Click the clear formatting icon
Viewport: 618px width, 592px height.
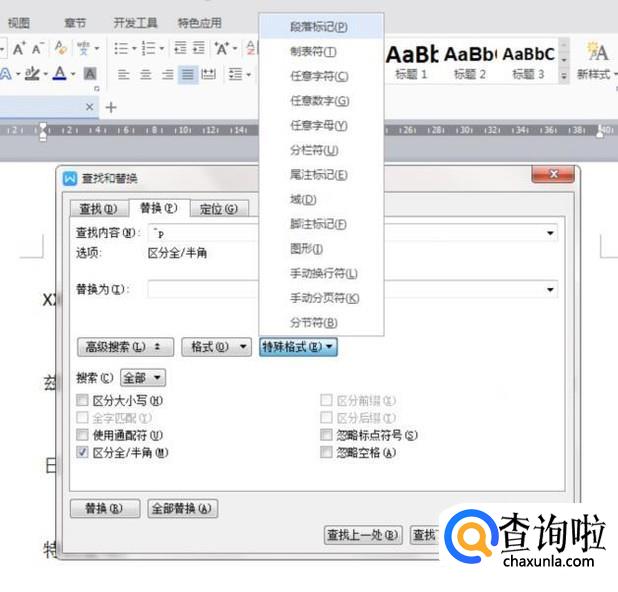(61, 48)
